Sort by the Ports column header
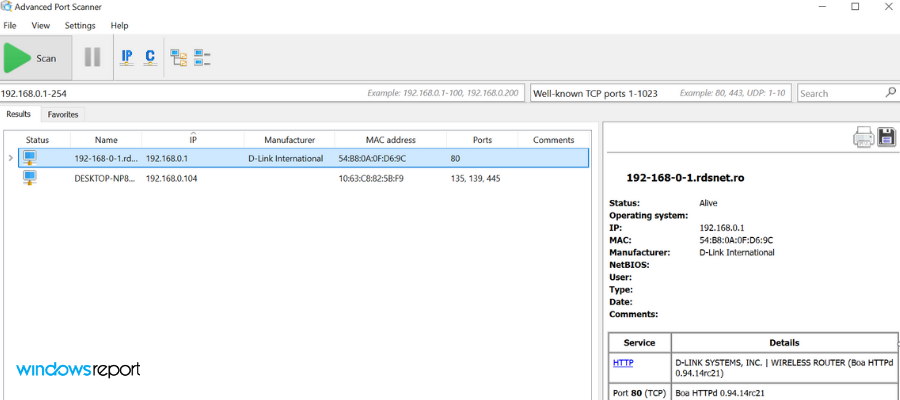Screen dimensions: 900x400 (x=482, y=140)
